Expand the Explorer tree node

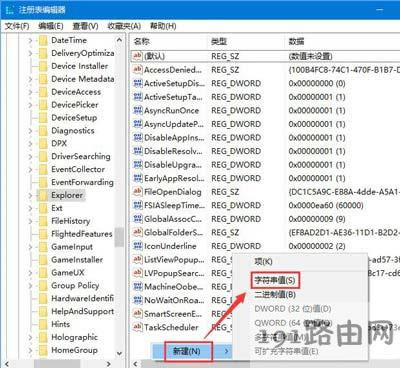point(30,196)
